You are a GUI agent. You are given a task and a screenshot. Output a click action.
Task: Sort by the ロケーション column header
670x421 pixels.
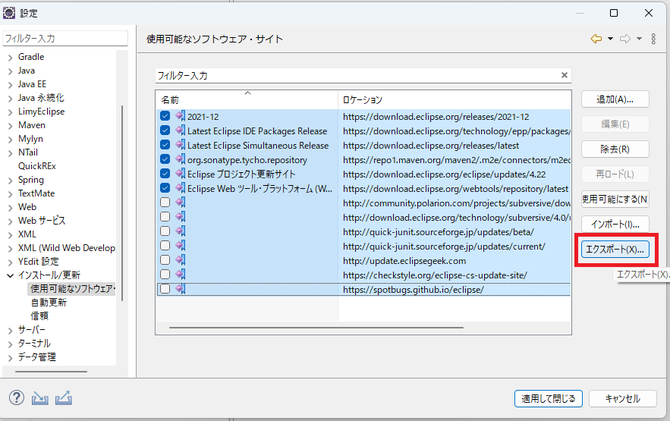pos(455,100)
